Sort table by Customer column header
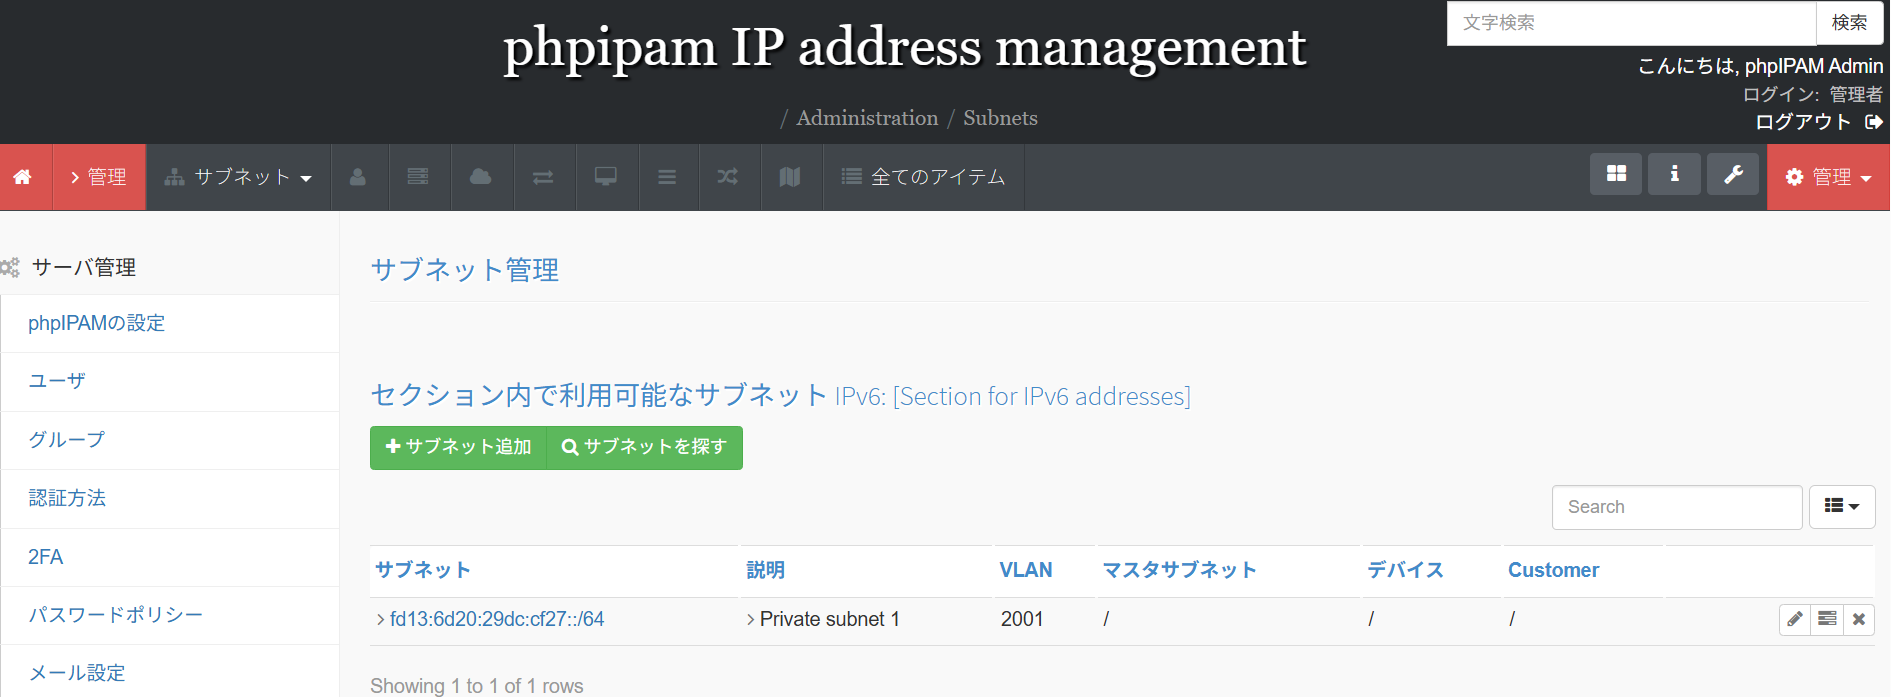Screen dimensions: 1891x697 1553,570
